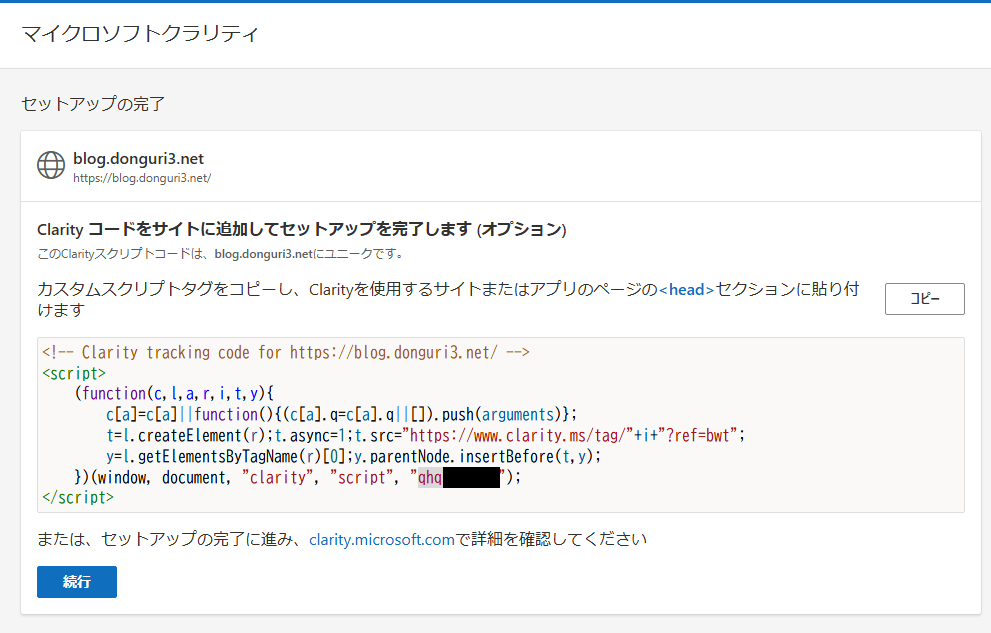Click the y=l.getElementsByTagName code line
The height and width of the screenshot is (633, 991).
click(353, 456)
